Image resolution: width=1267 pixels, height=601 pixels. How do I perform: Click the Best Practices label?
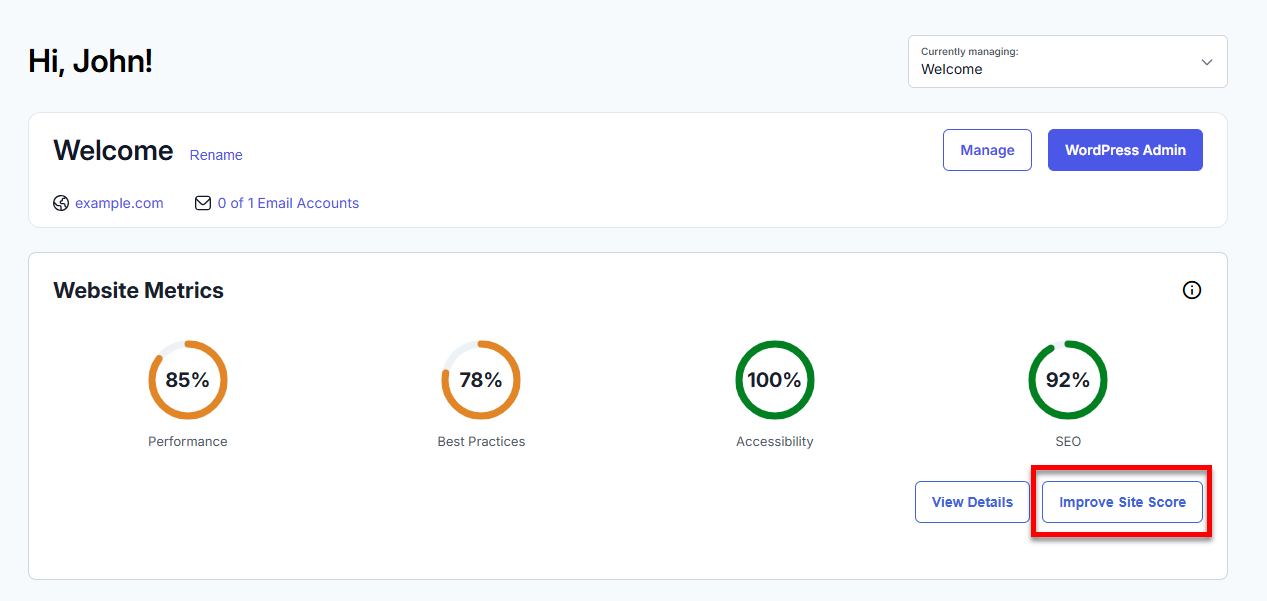tap(481, 441)
